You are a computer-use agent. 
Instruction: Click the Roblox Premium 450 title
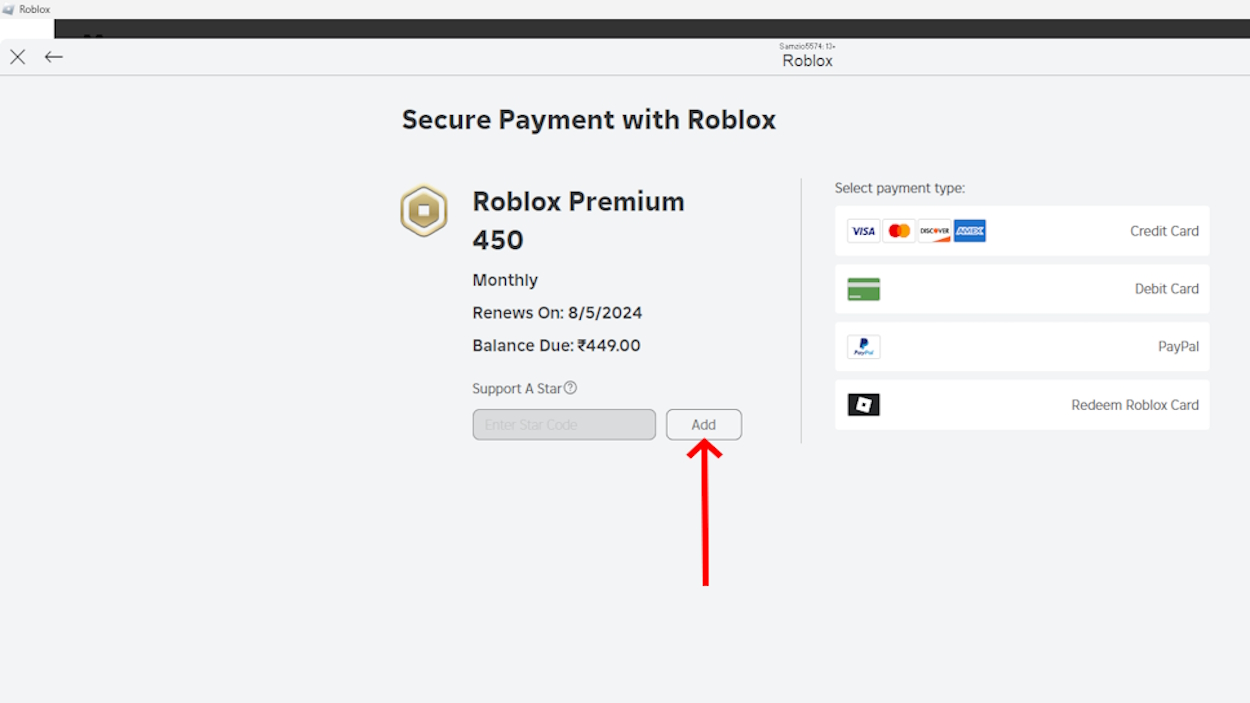tap(579, 220)
